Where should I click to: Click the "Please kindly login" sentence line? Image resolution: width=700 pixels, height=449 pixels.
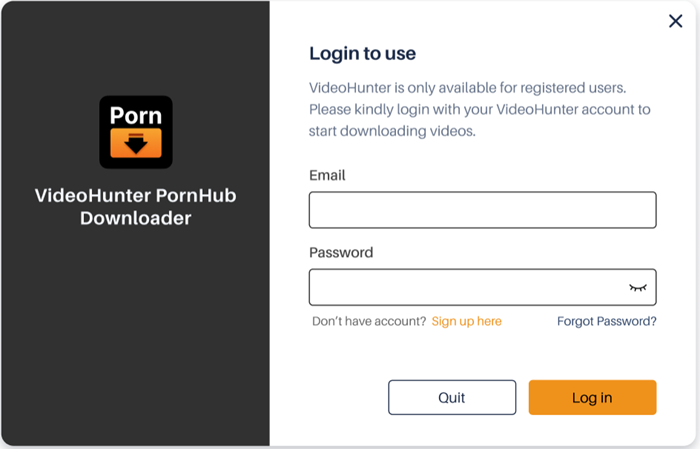(480, 109)
